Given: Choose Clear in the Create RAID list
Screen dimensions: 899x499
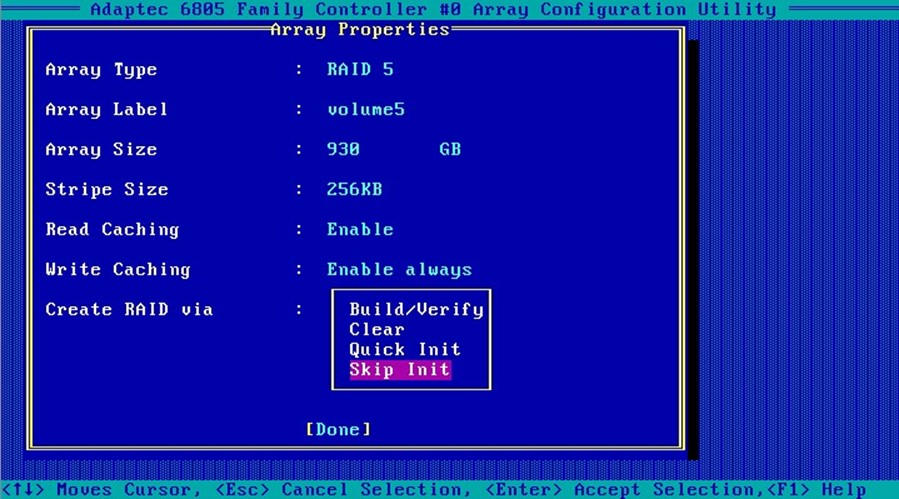Looking at the screenshot, I should (x=377, y=330).
